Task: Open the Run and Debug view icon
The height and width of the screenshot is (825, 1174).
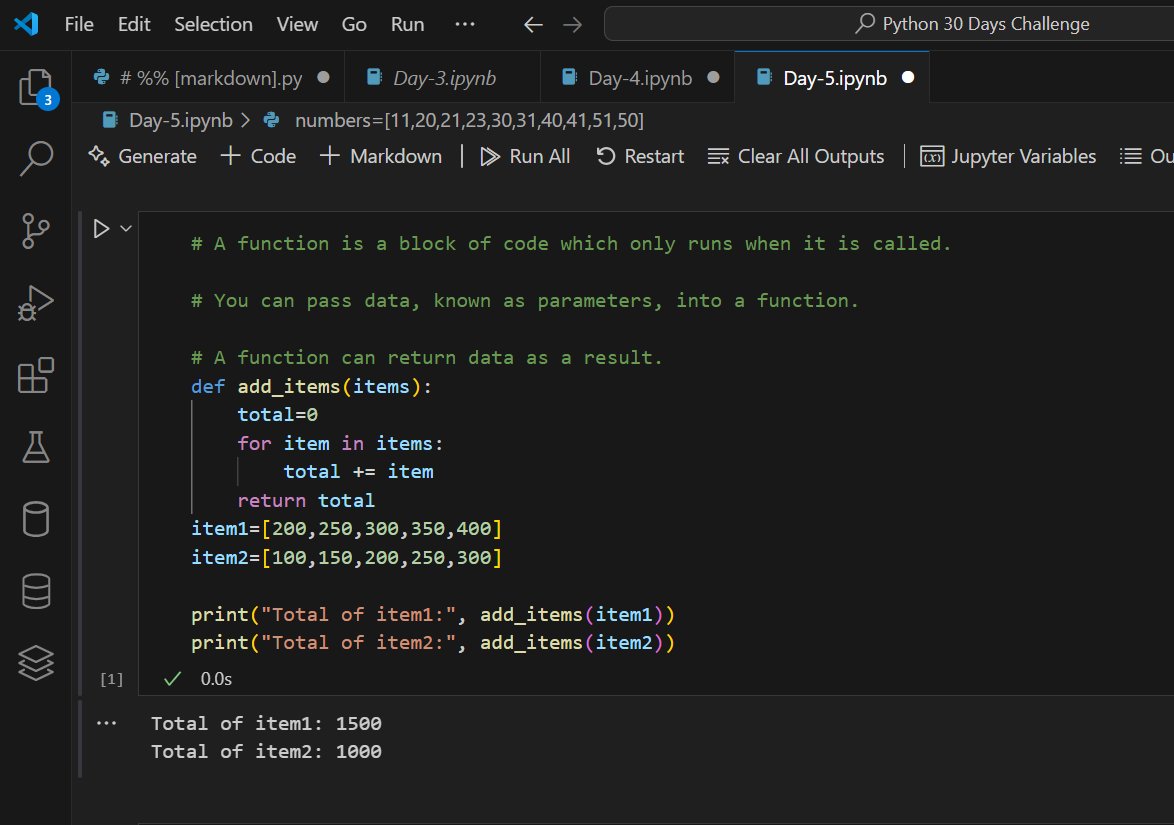Action: (36, 302)
